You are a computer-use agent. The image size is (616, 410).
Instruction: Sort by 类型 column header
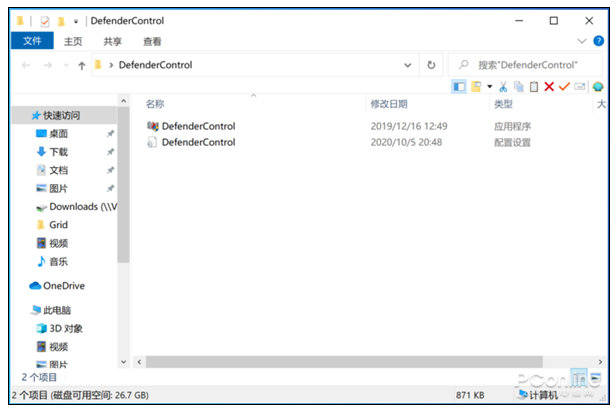(x=503, y=104)
